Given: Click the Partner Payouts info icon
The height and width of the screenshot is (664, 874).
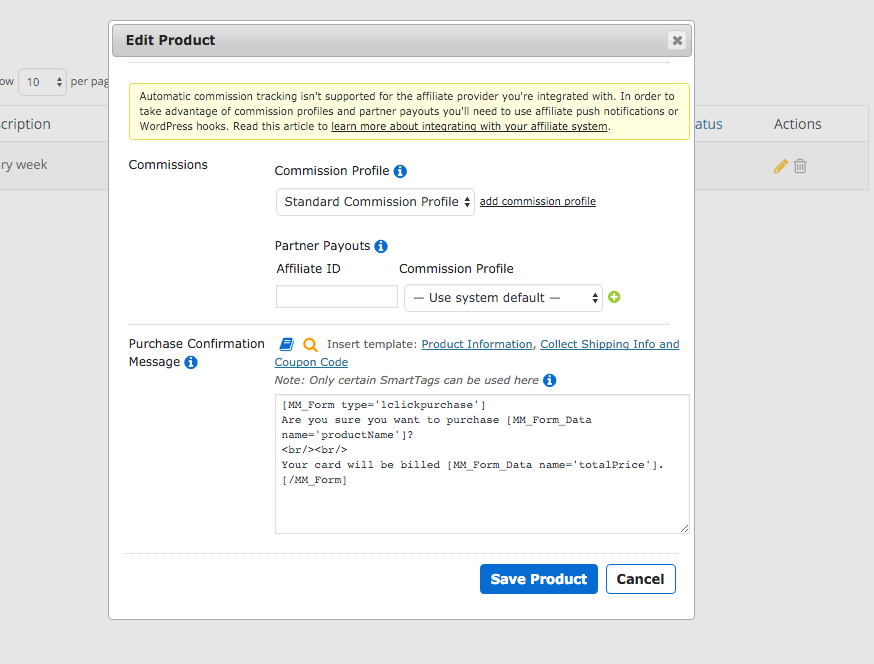Looking at the screenshot, I should [381, 246].
